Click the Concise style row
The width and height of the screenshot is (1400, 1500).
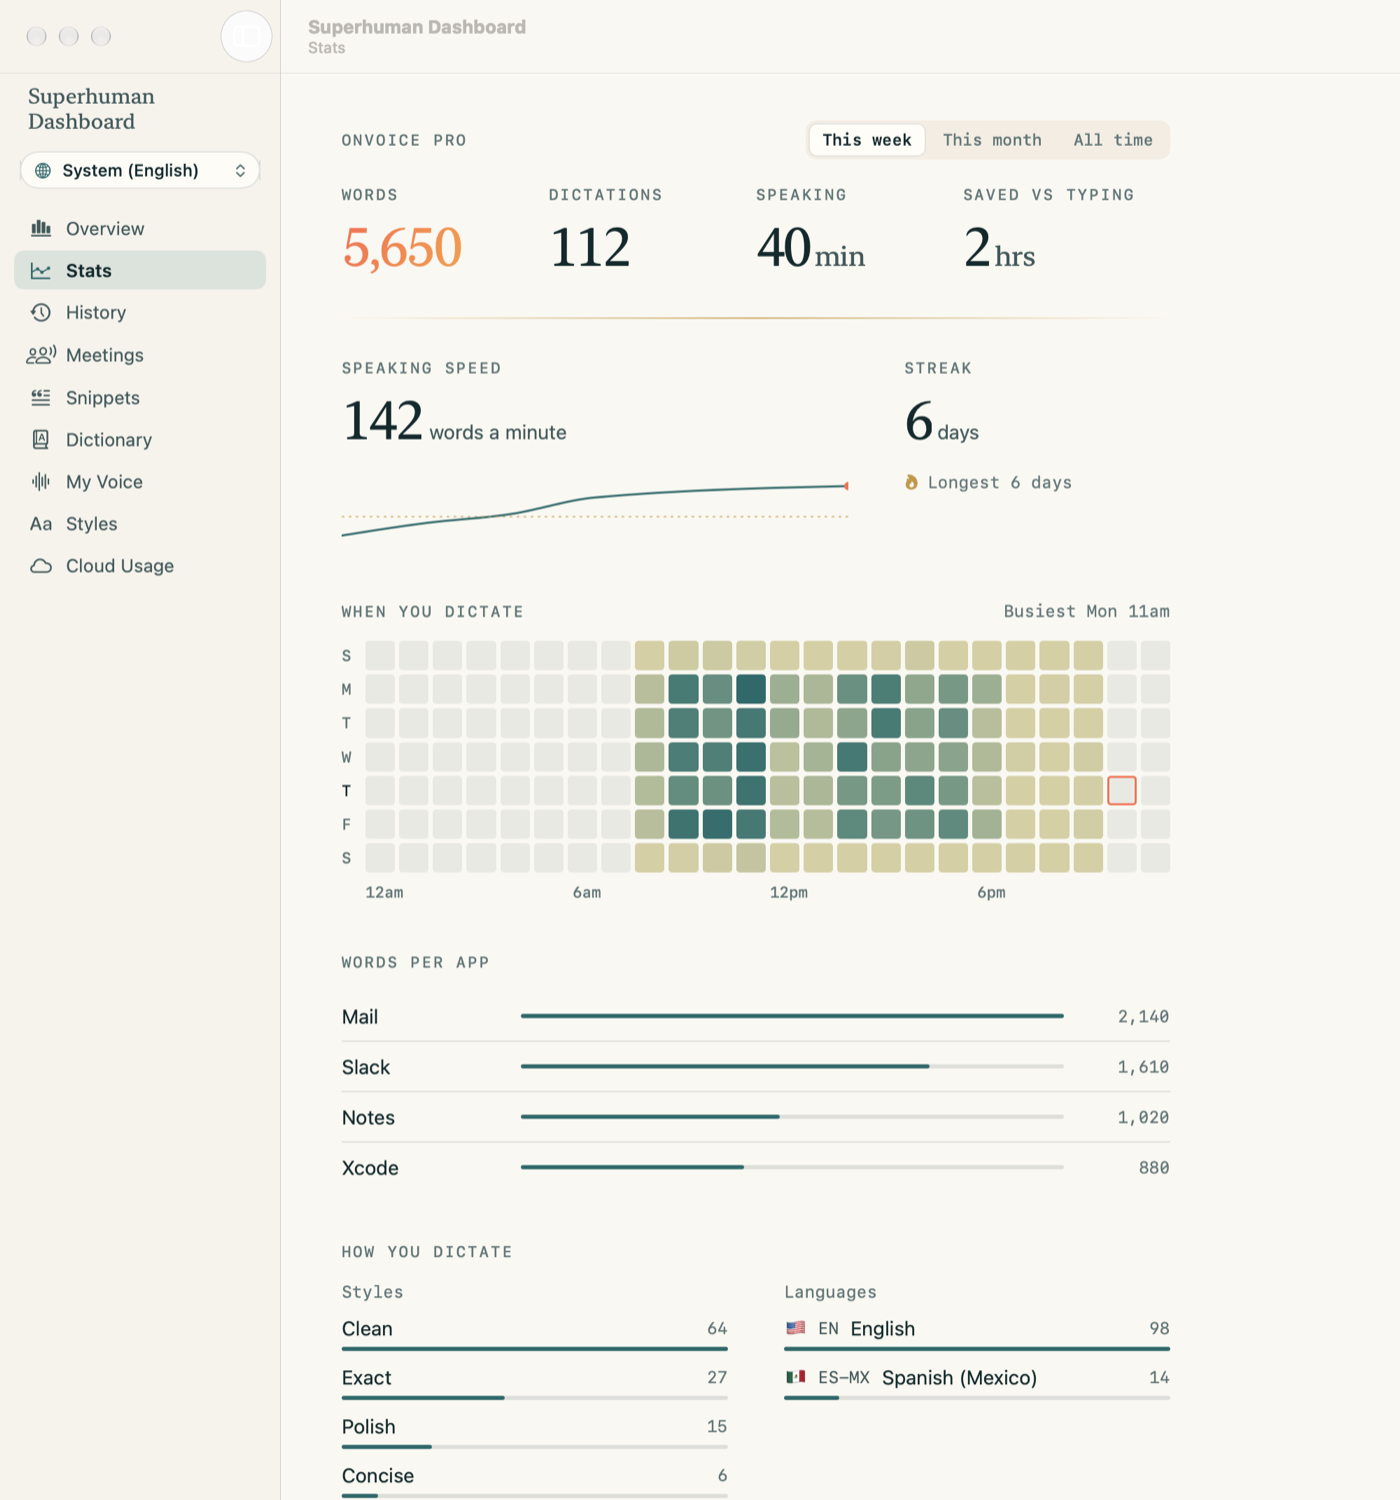coord(535,1480)
